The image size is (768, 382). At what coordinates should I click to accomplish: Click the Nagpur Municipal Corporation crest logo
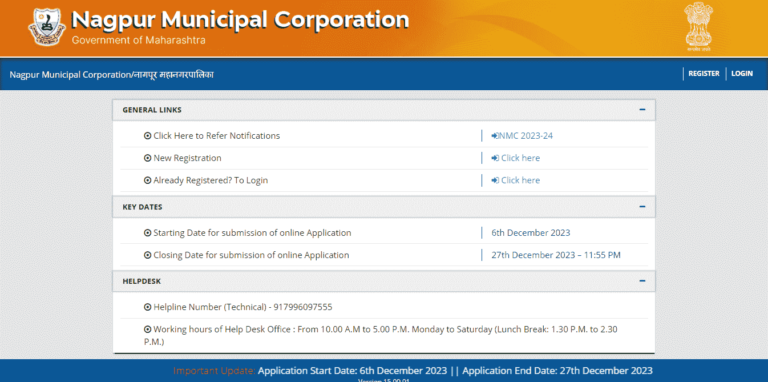[47, 27]
